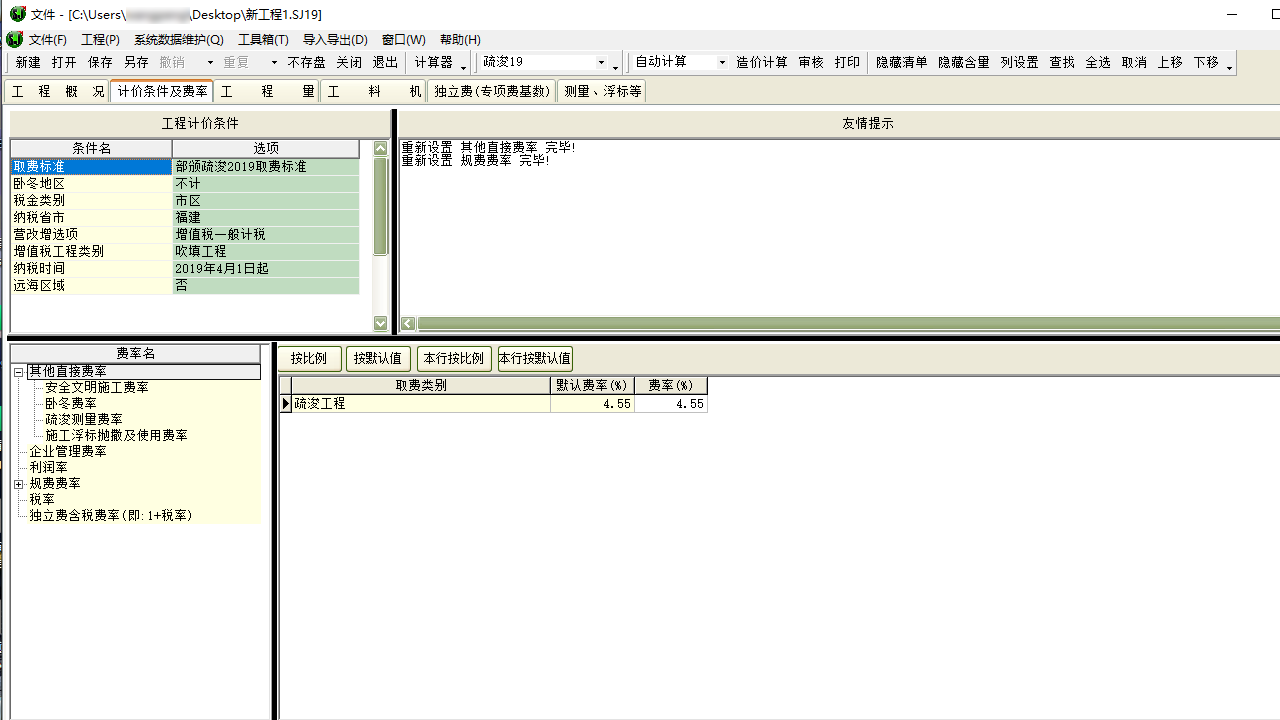Open the 疏浚19 dropdown list
The image size is (1280, 720).
601,62
